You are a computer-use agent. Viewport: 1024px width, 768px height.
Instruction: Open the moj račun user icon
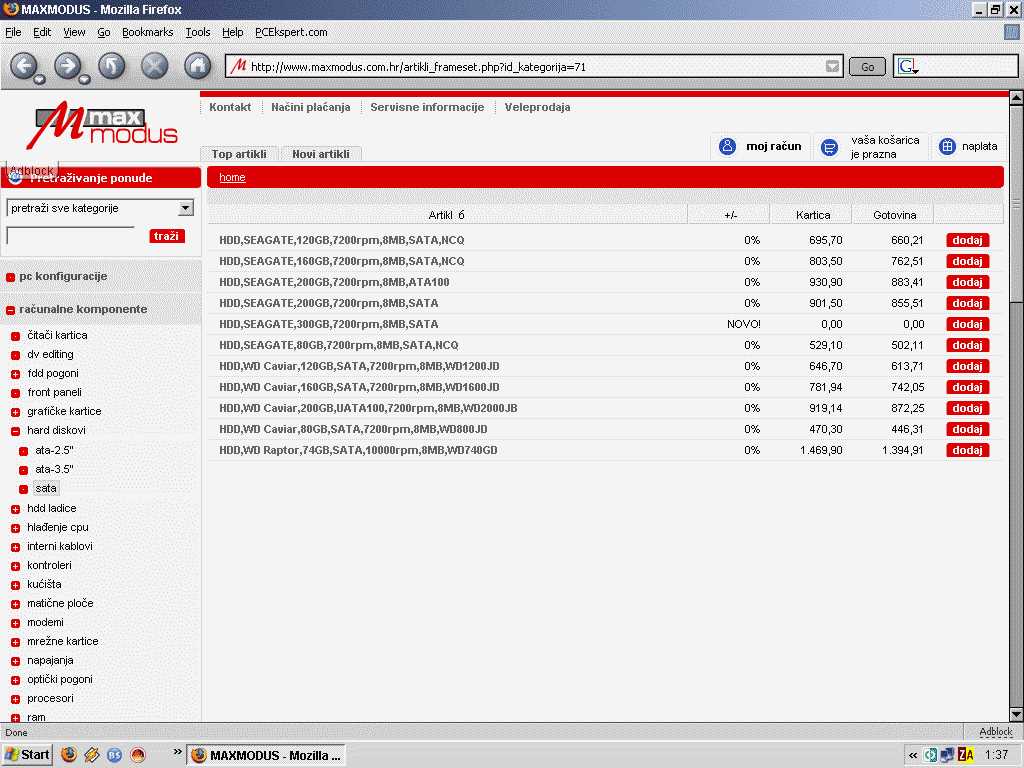[728, 147]
